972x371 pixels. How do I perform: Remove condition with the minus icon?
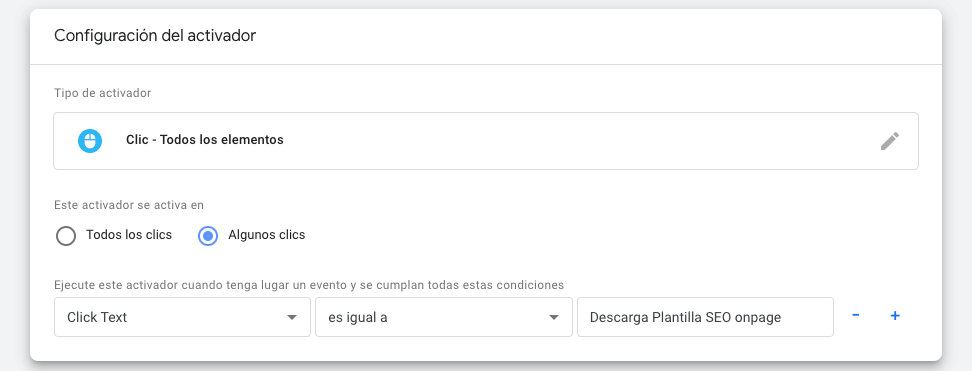tap(855, 315)
